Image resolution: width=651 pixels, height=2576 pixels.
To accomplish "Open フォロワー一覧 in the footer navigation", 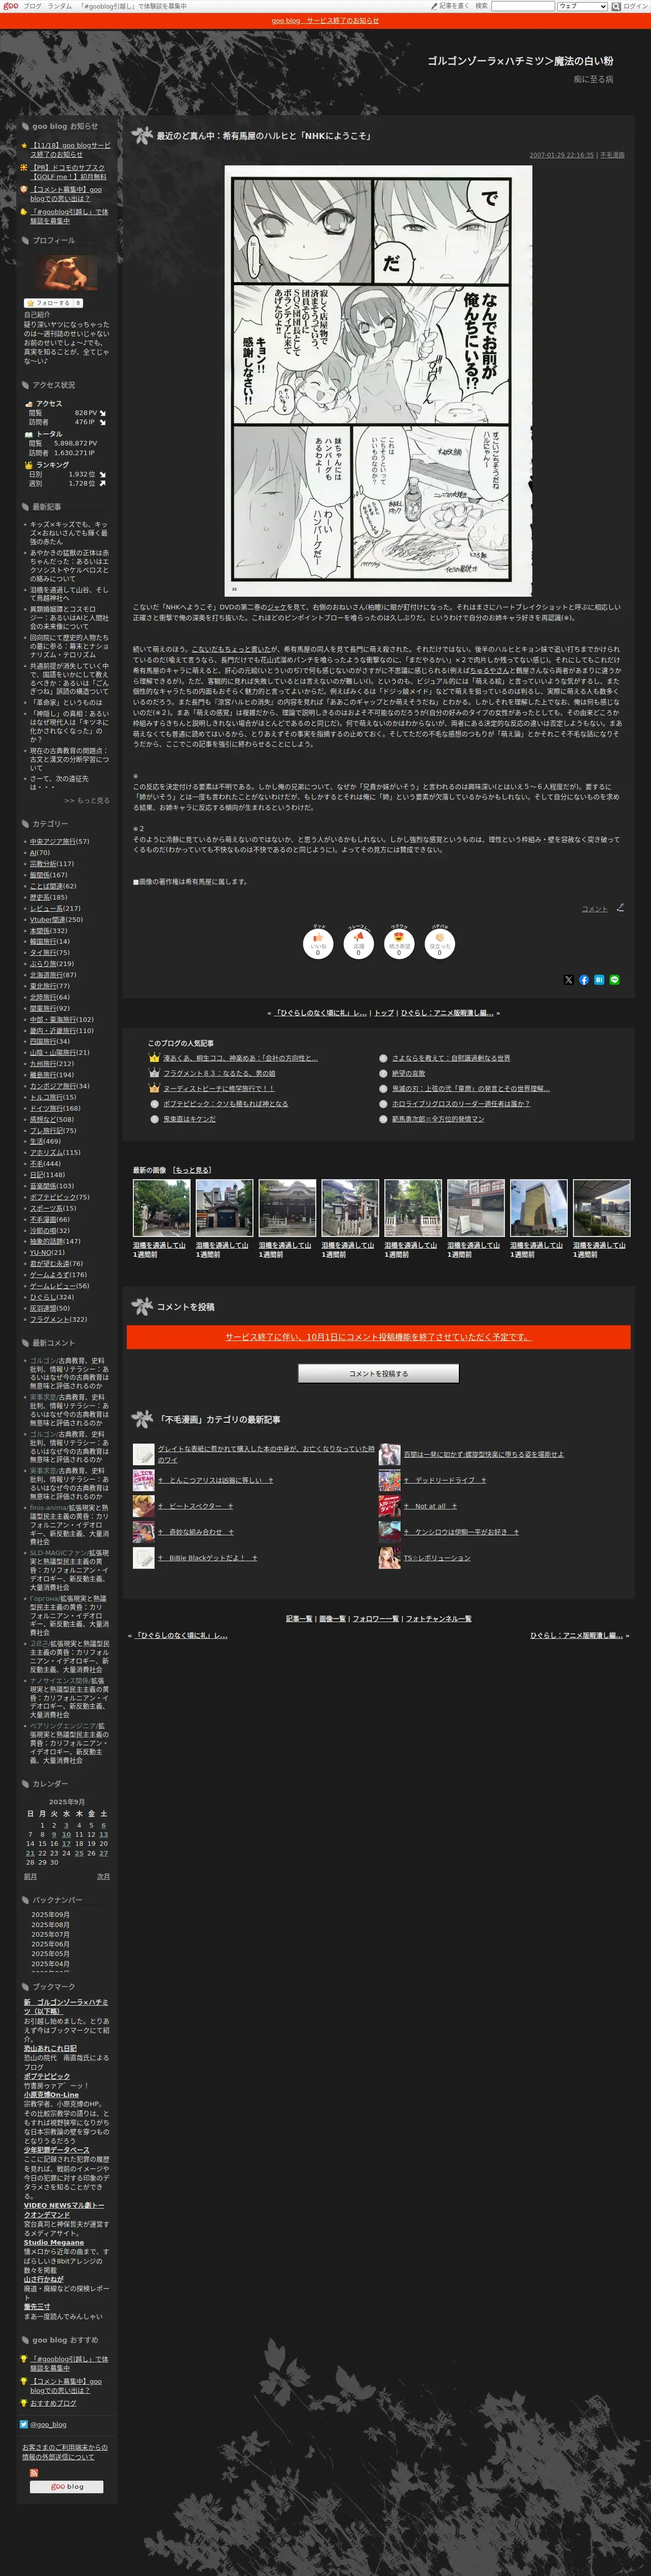I will (x=375, y=1618).
